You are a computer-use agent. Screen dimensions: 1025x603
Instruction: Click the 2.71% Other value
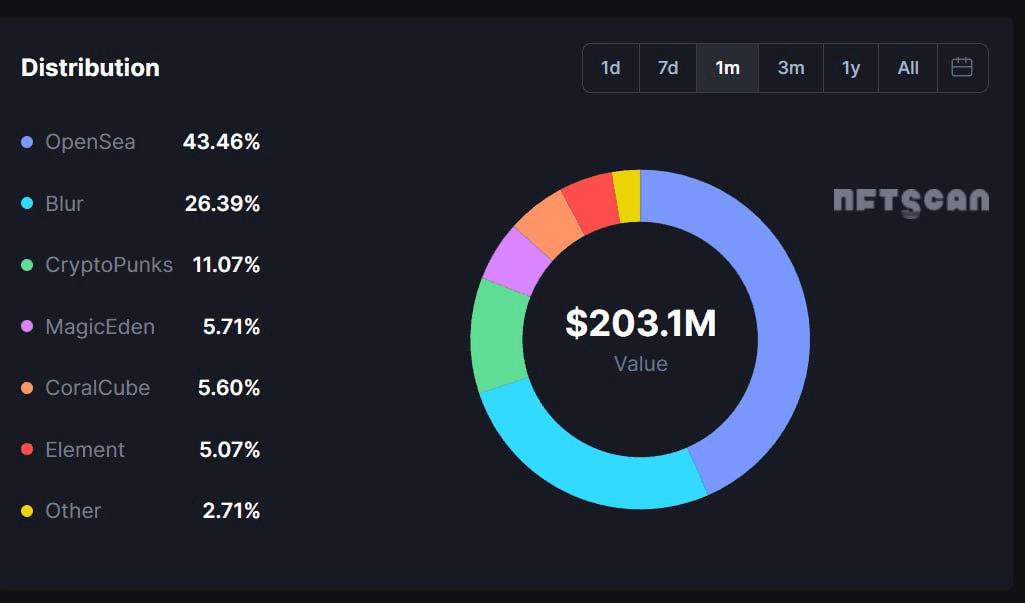coord(231,511)
